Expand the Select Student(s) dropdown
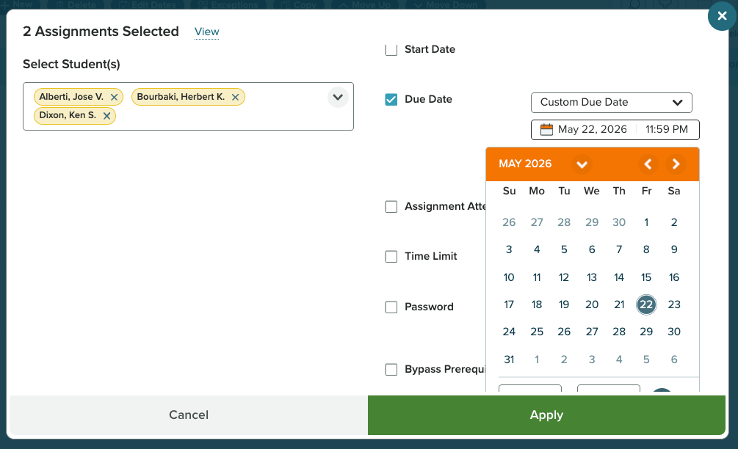The image size is (738, 450). [x=337, y=97]
